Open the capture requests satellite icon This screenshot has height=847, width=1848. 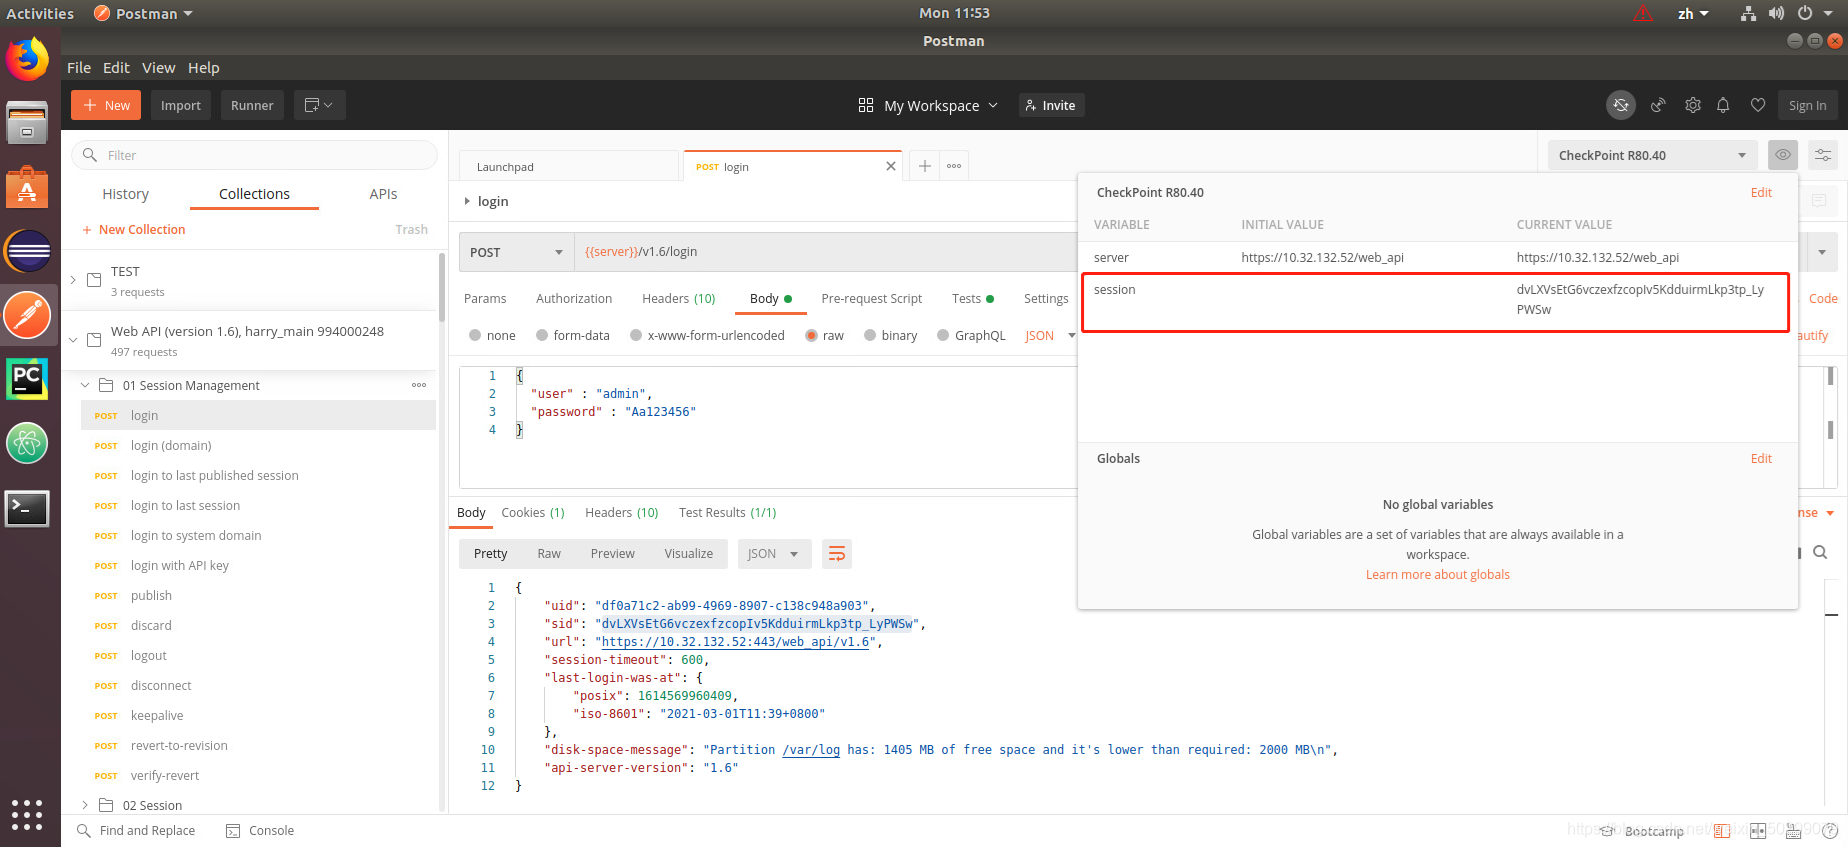click(x=1658, y=105)
